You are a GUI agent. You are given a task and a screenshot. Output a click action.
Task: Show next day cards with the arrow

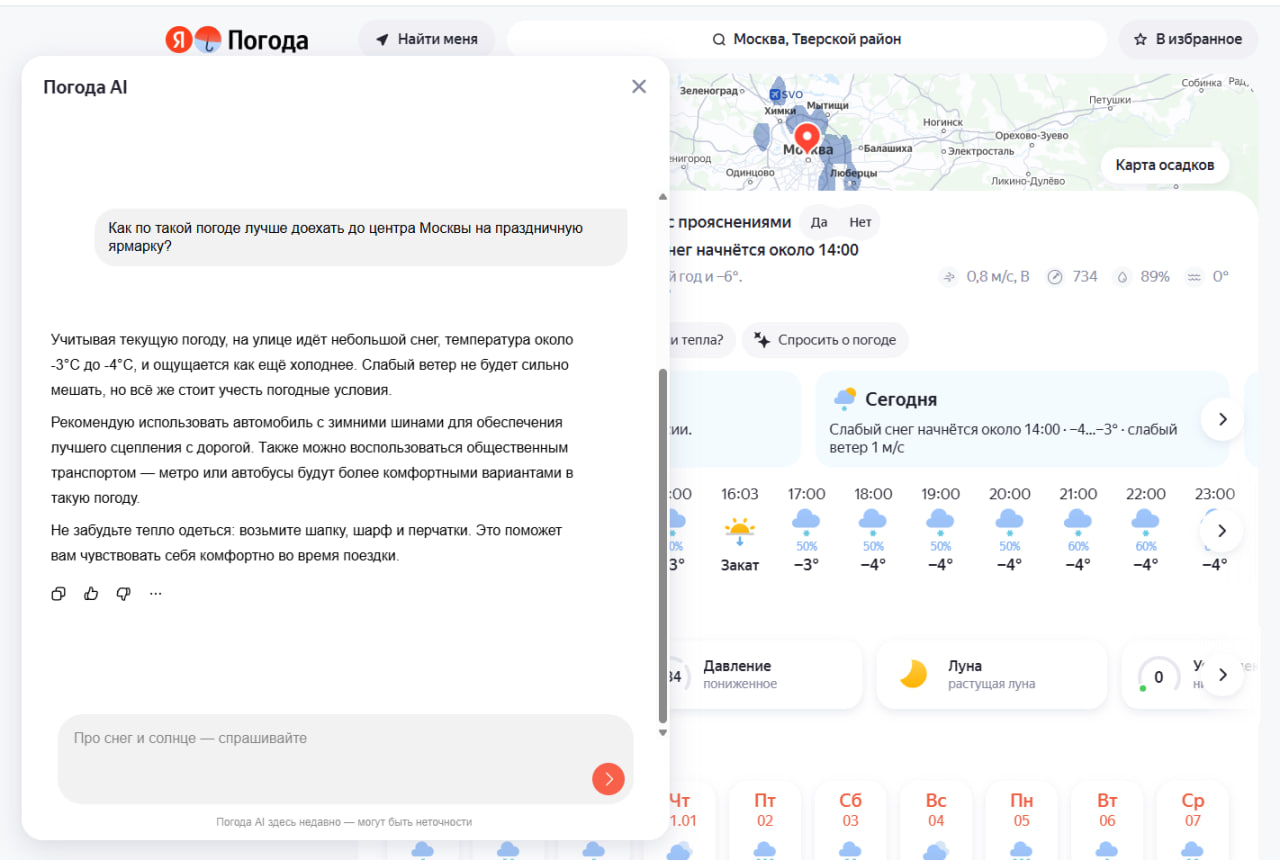pyautogui.click(x=1222, y=419)
